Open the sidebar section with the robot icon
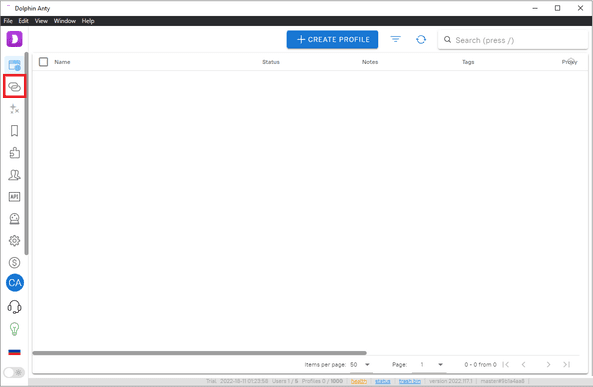This screenshot has width=593, height=387. [14, 219]
